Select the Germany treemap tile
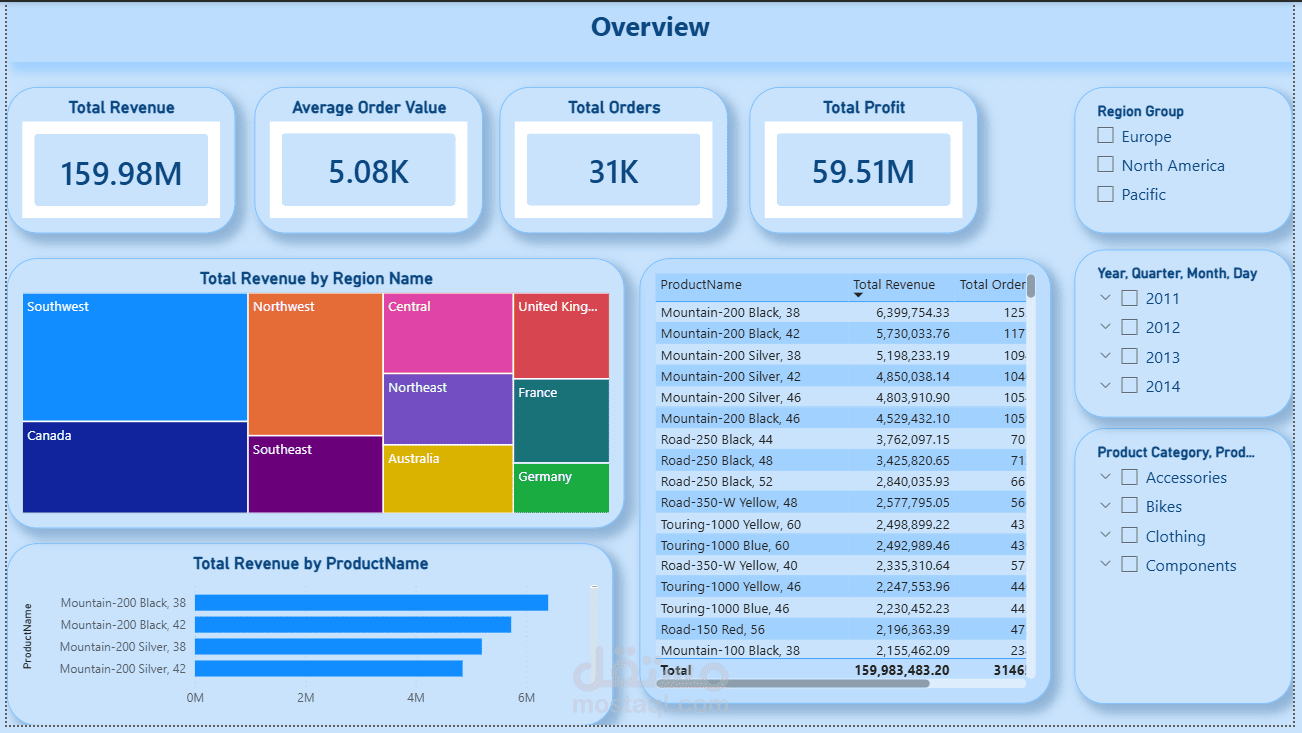Screen dimensions: 1302x733 point(561,488)
